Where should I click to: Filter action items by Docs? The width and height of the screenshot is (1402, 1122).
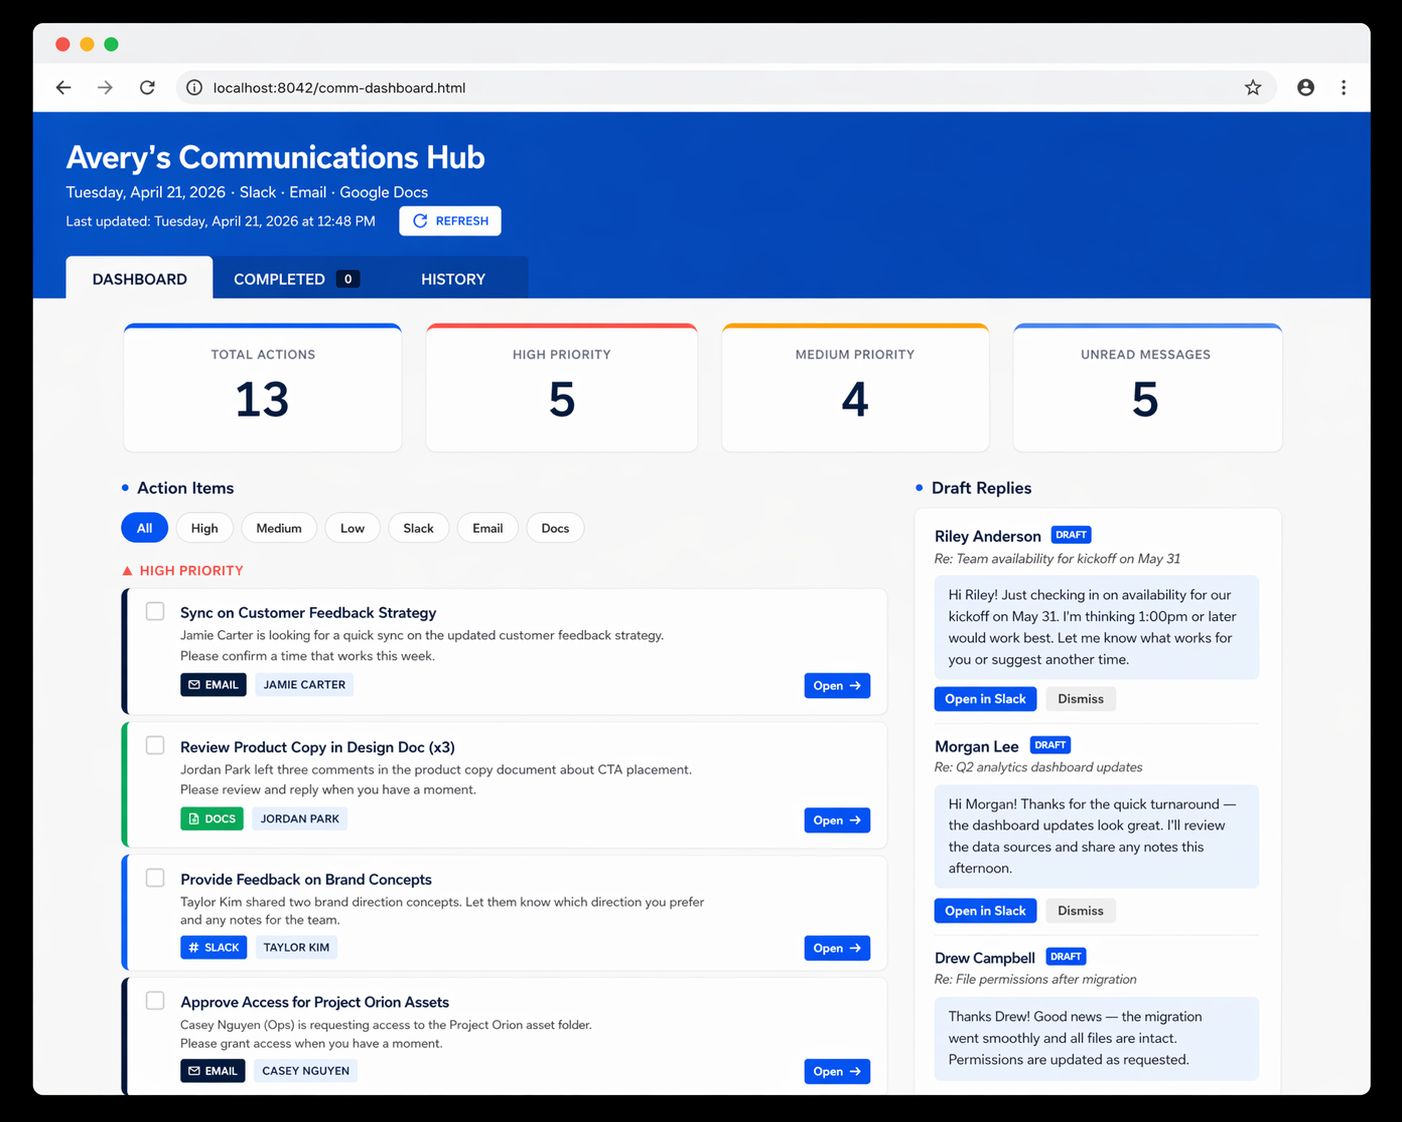pyautogui.click(x=555, y=527)
